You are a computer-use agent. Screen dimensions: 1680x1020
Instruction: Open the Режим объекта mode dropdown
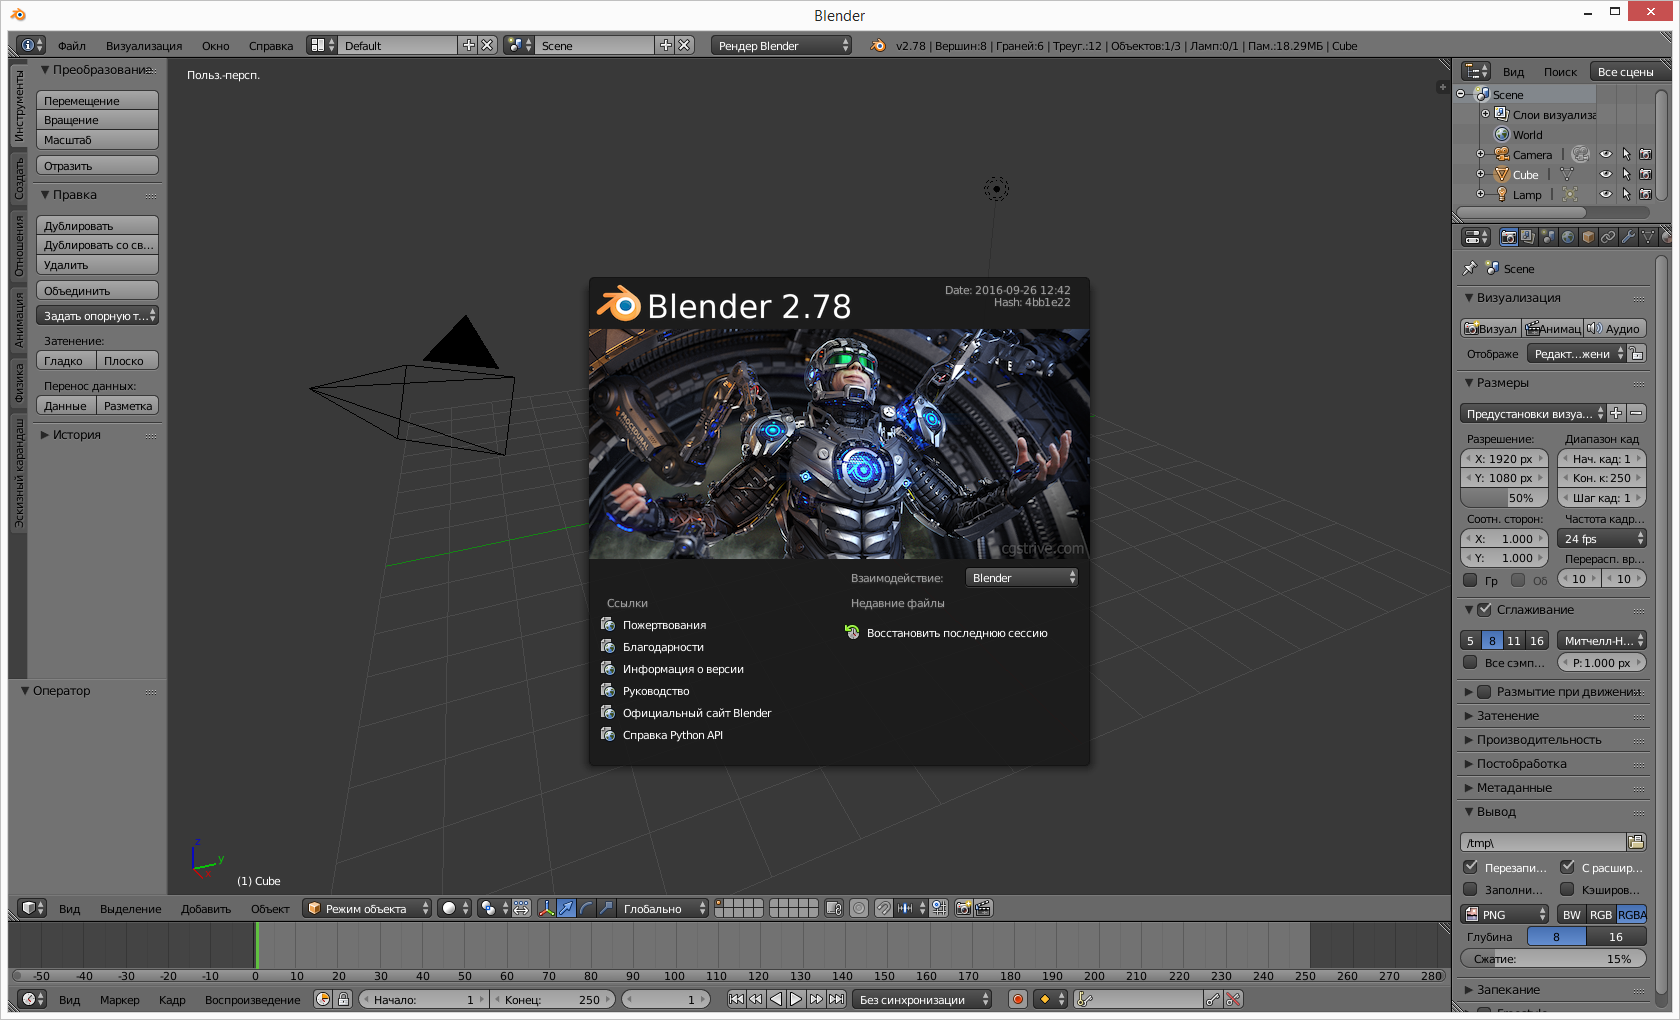[367, 908]
